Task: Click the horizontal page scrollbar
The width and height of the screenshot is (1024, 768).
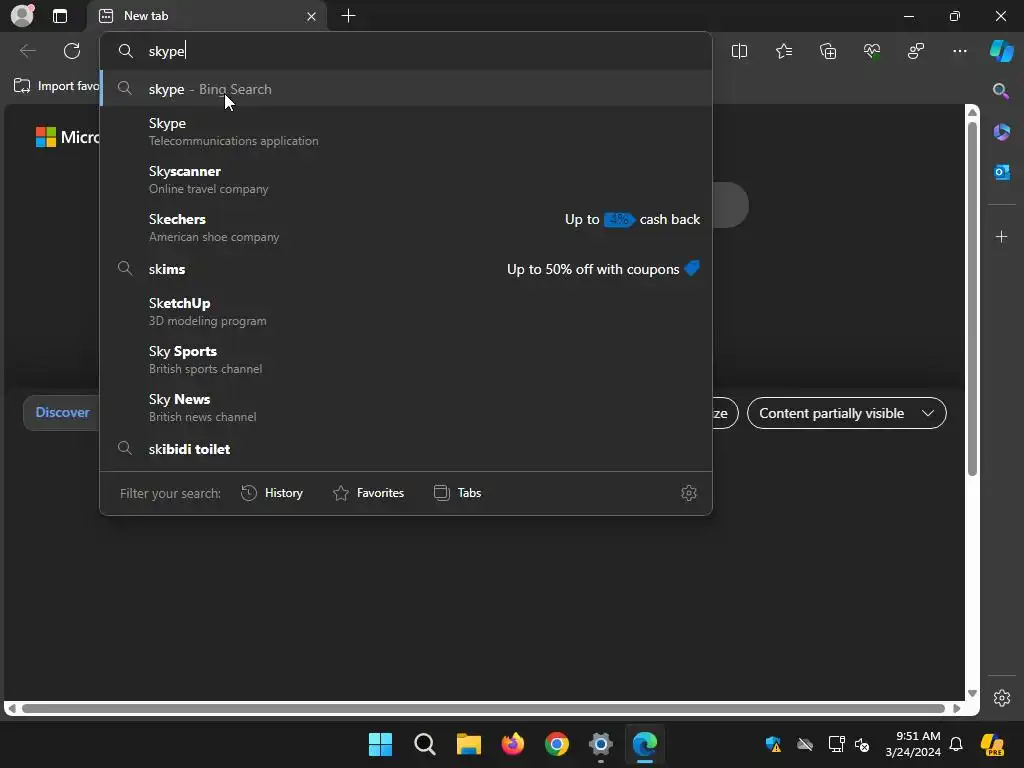Action: [x=483, y=709]
